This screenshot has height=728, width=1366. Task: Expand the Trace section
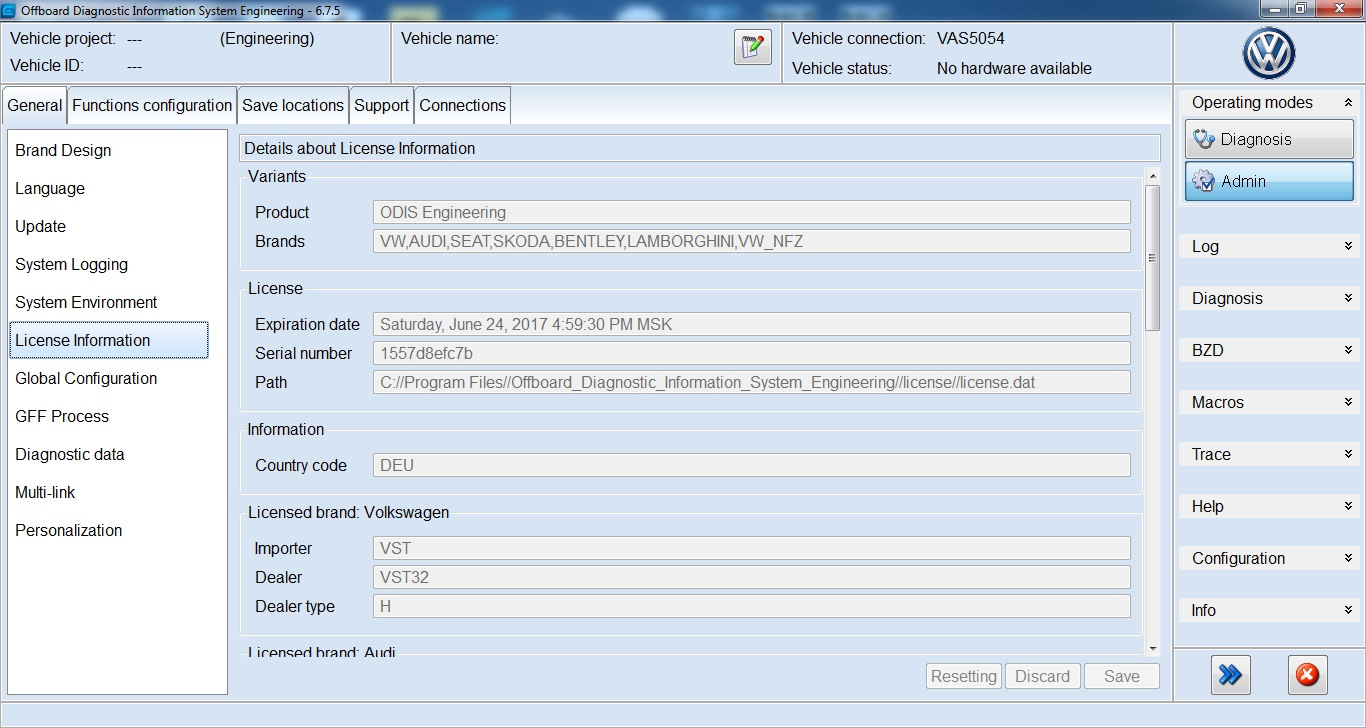(1348, 454)
